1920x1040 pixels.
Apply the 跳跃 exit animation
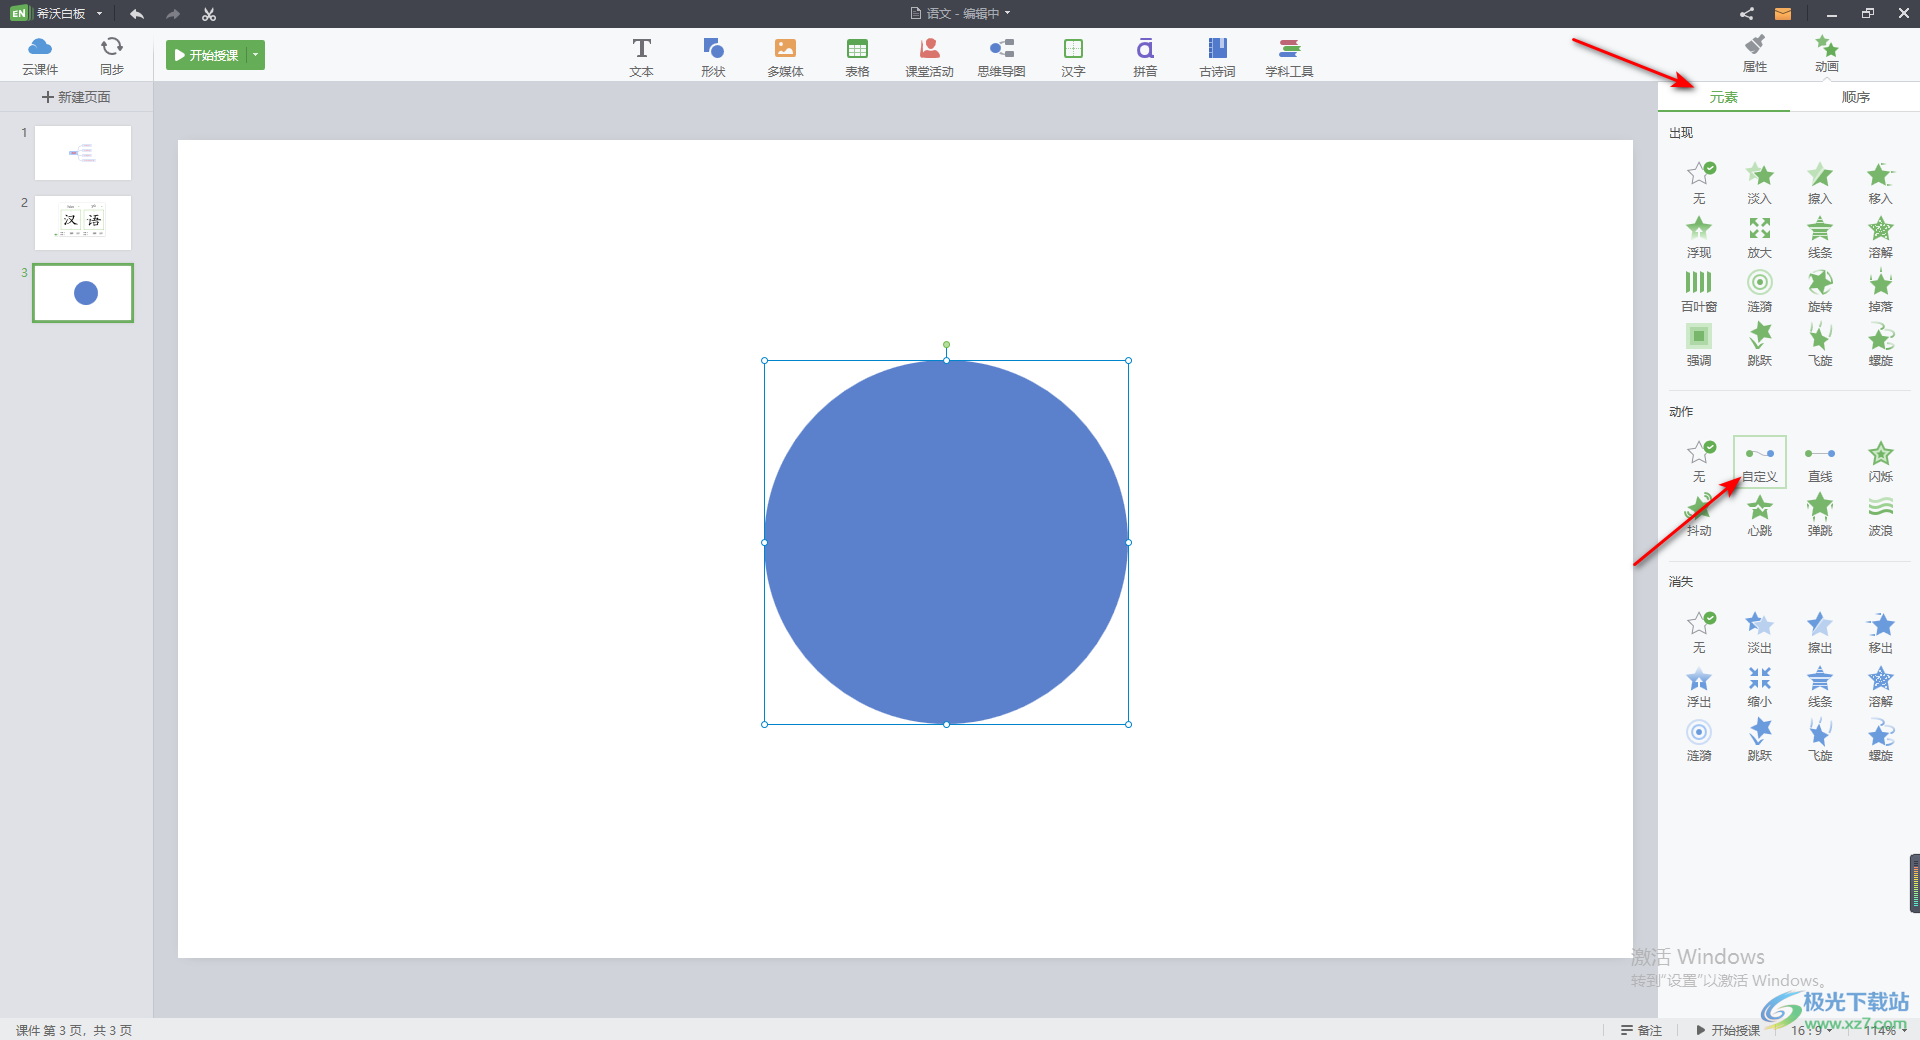point(1759,741)
